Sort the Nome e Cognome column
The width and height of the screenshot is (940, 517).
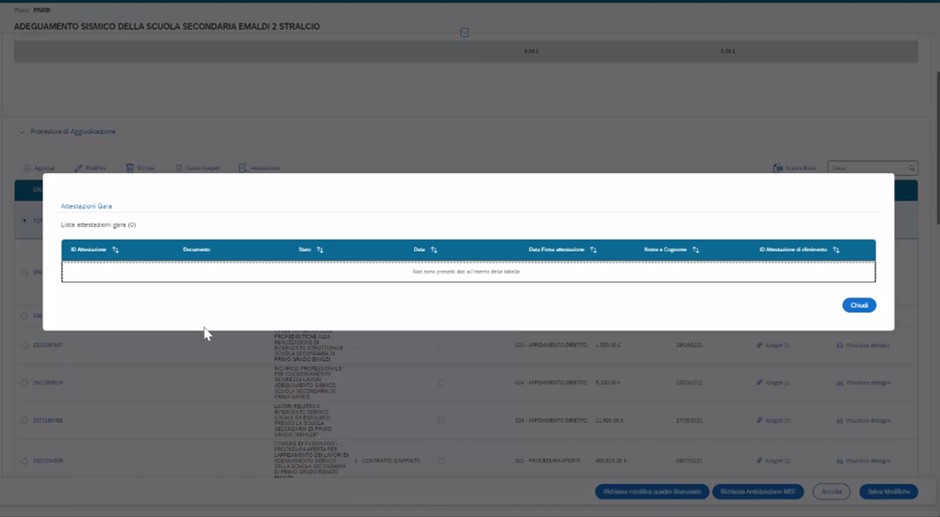pos(696,250)
